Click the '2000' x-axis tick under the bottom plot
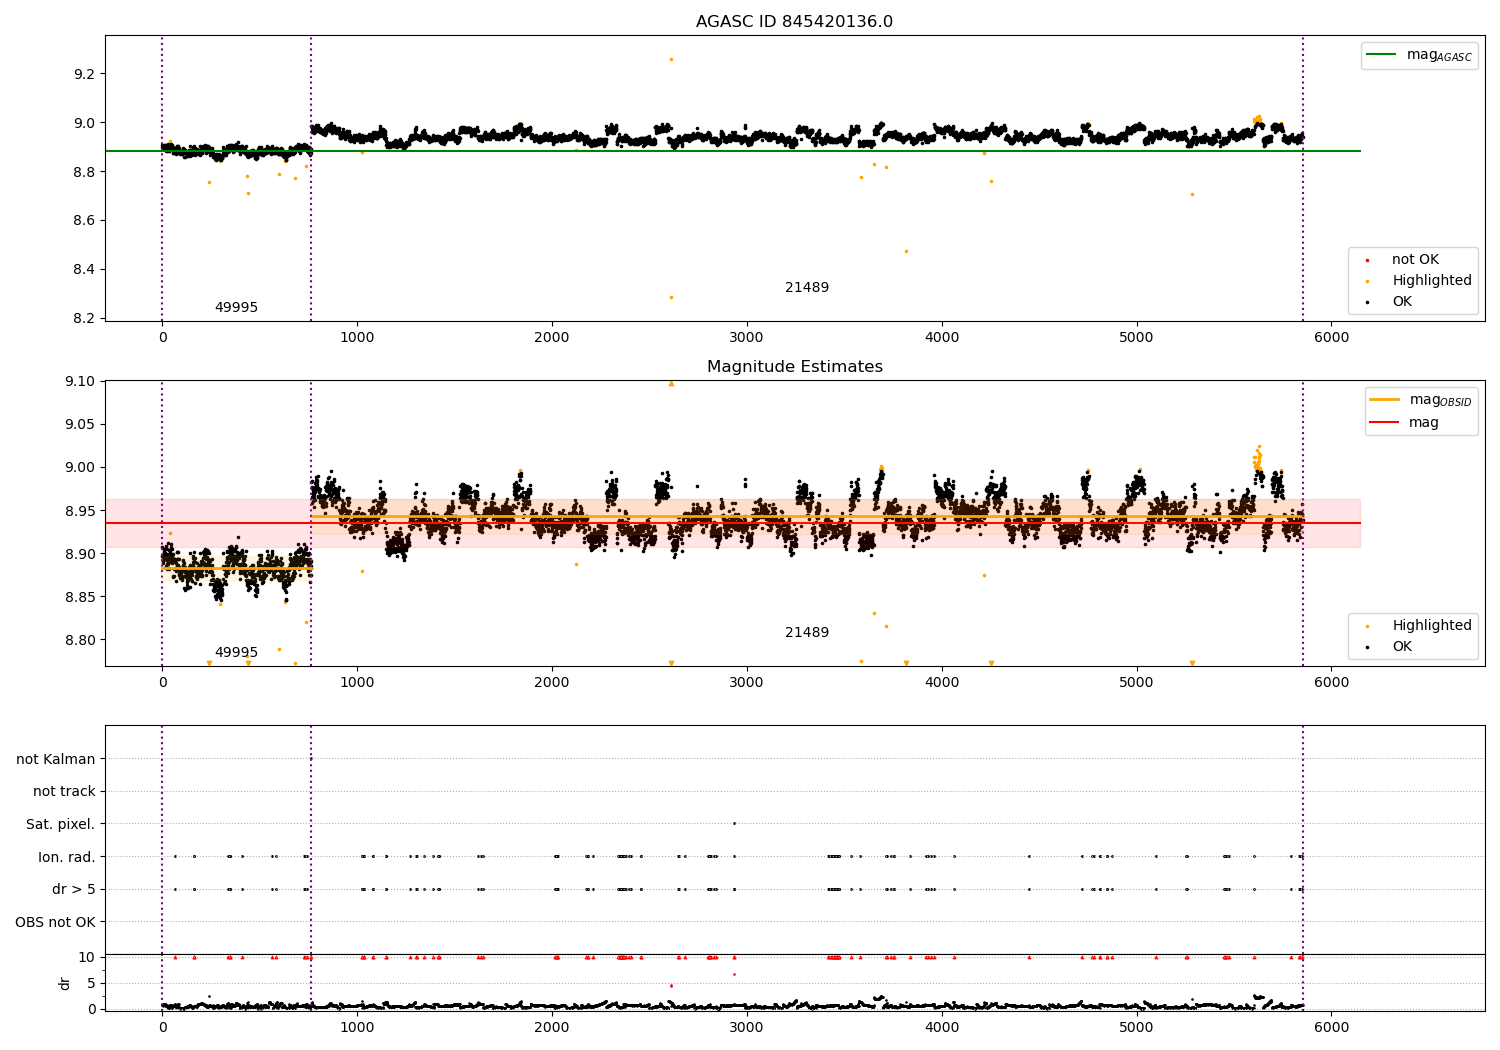Viewport: 1500px width, 1050px height. tap(552, 1027)
